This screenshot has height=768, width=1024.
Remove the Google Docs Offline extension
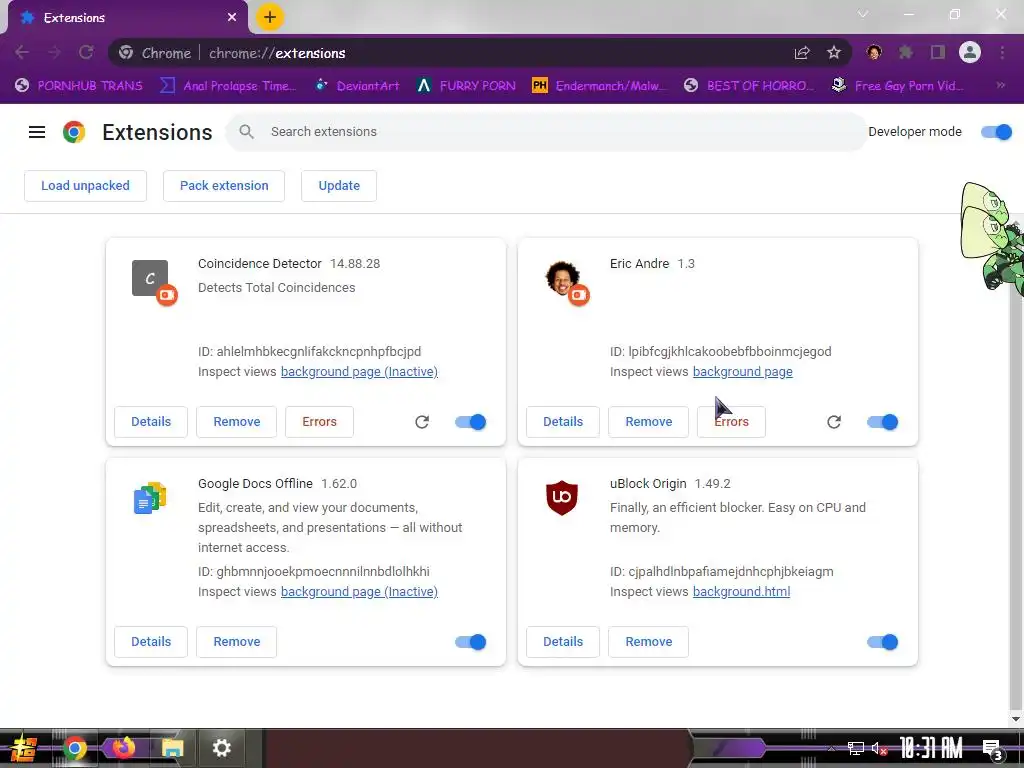(236, 642)
